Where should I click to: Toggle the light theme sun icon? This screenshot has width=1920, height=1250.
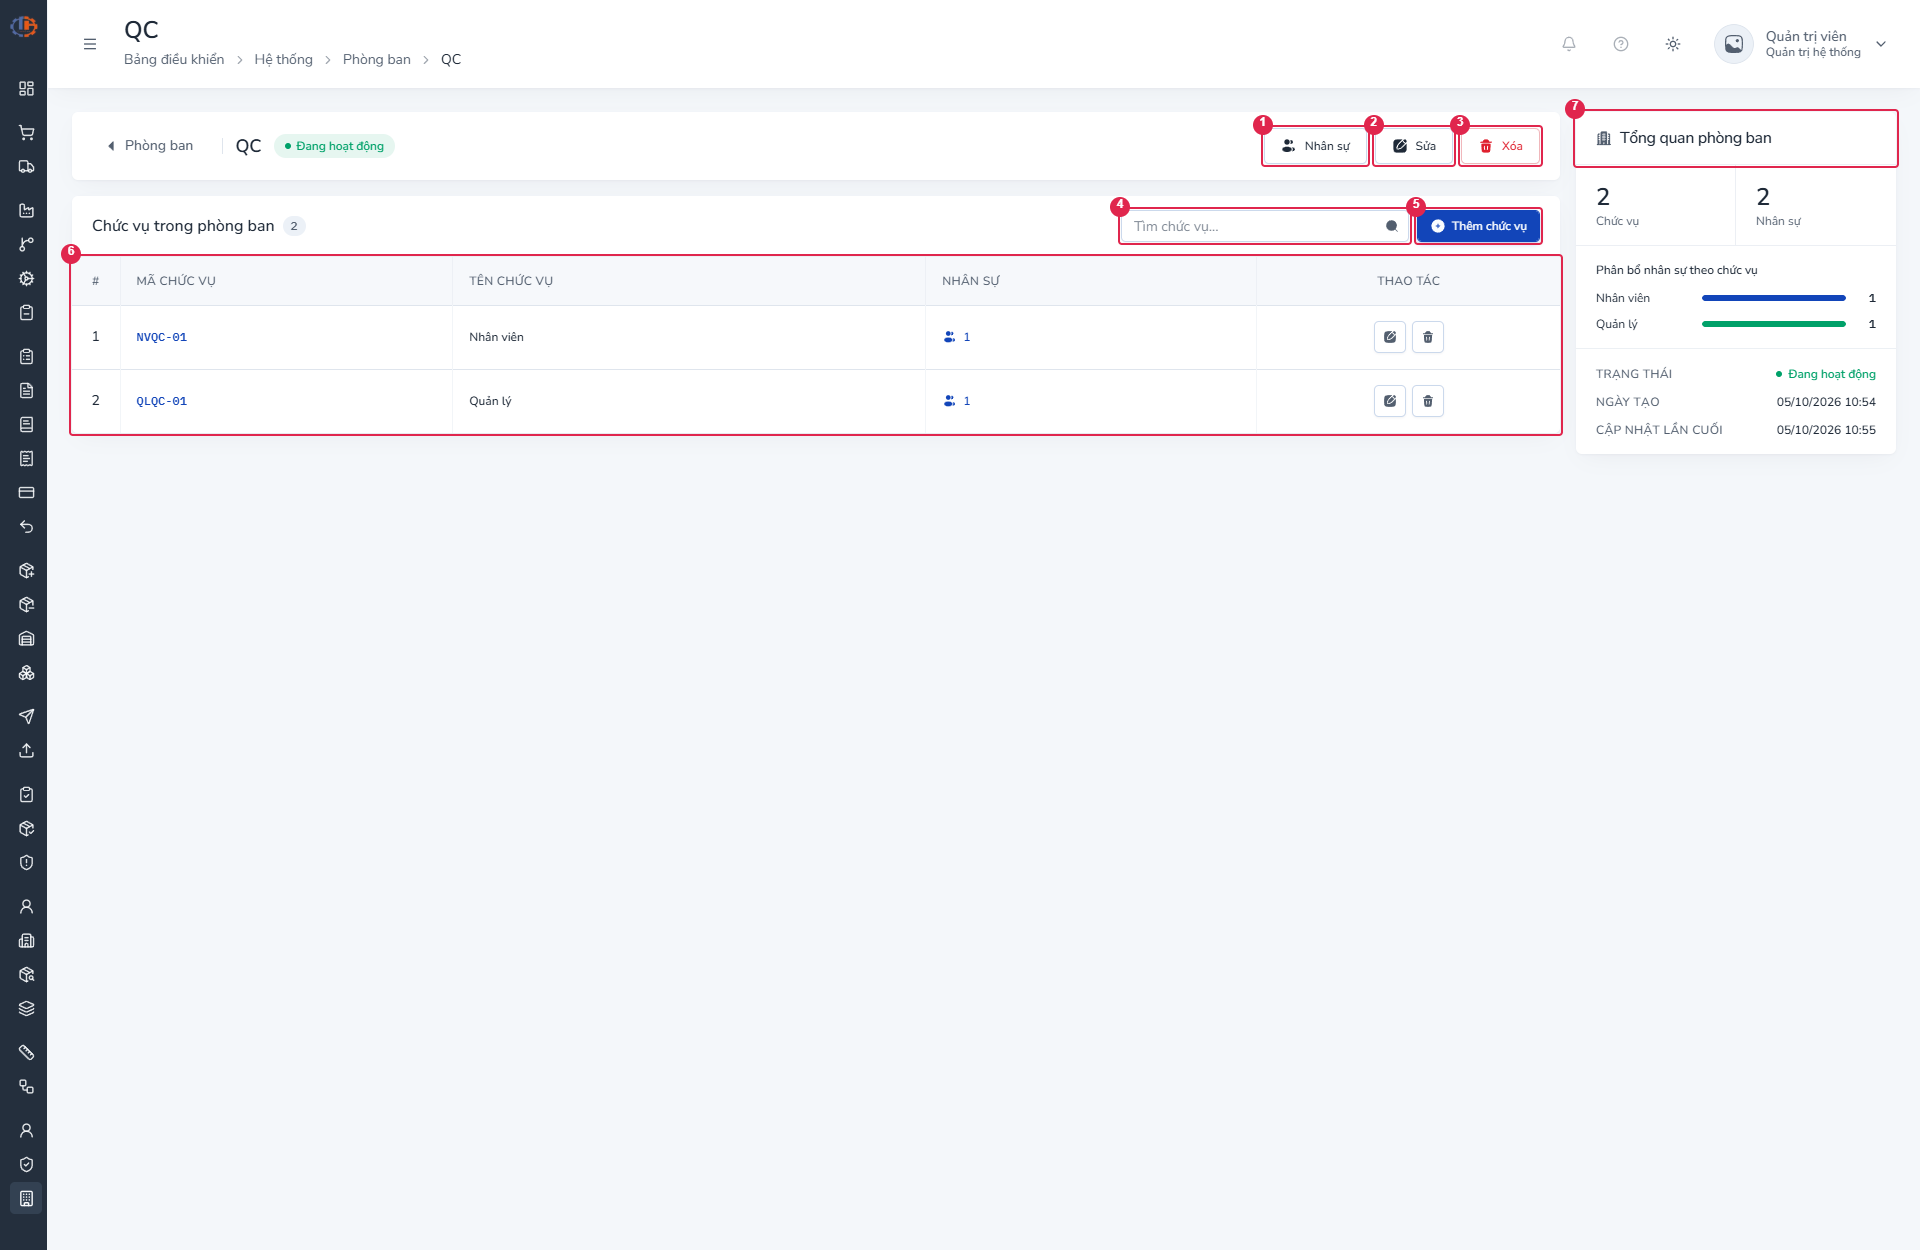click(1673, 44)
